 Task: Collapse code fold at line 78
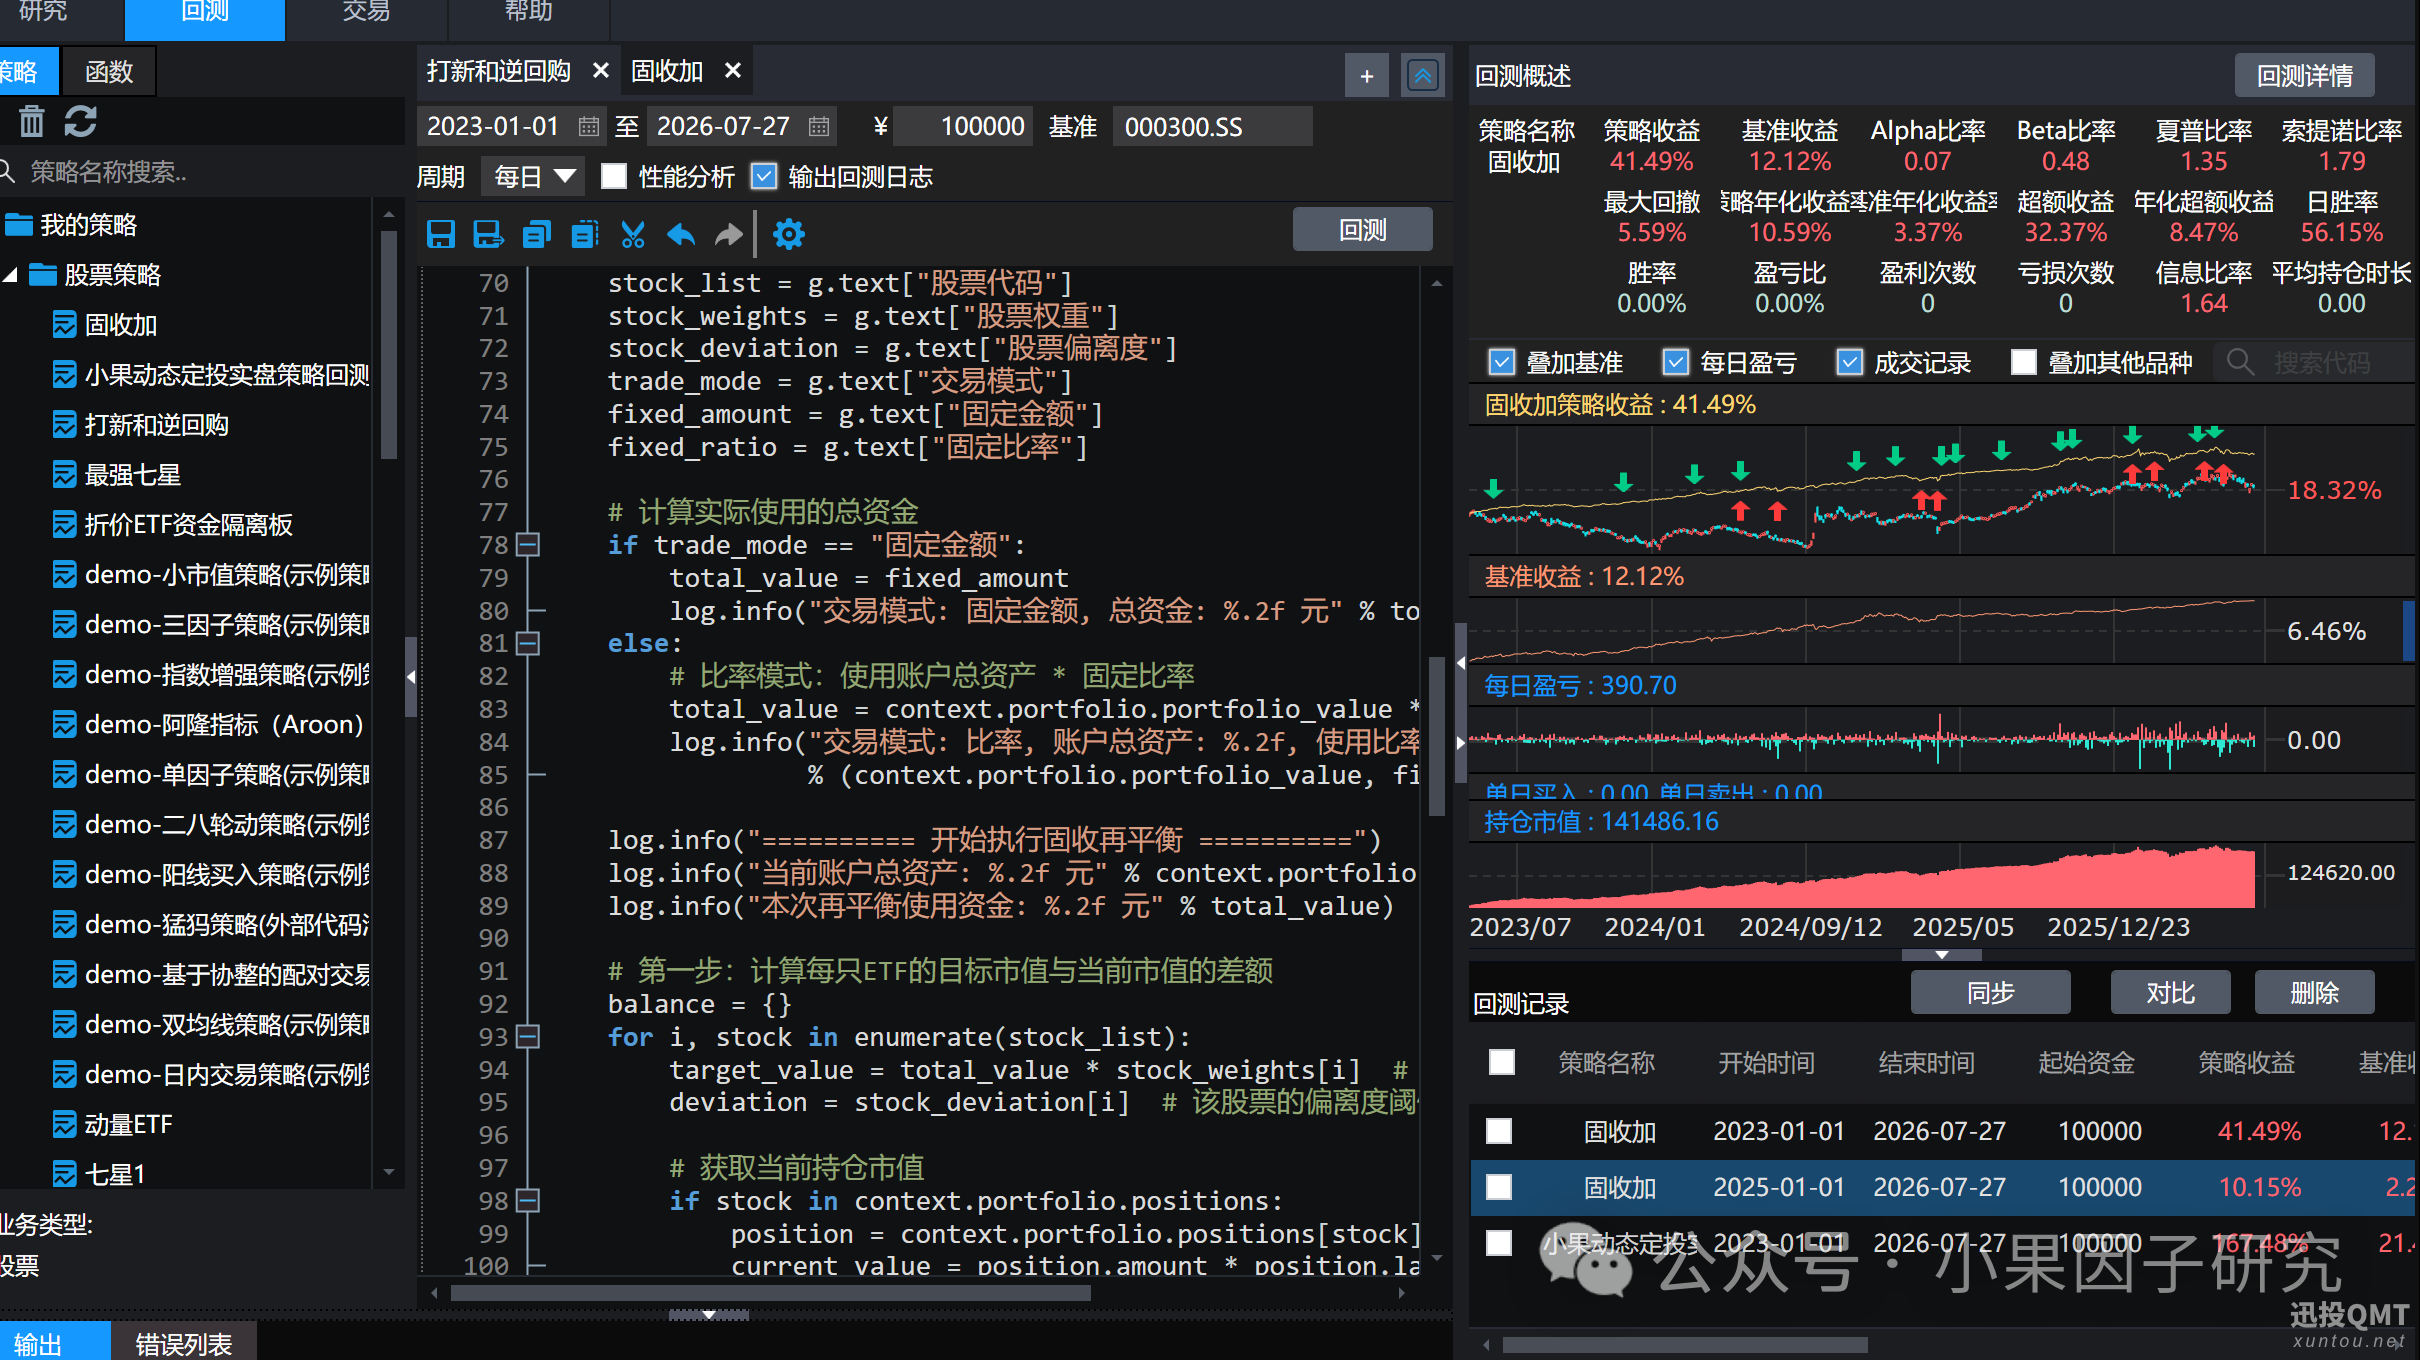pyautogui.click(x=528, y=545)
